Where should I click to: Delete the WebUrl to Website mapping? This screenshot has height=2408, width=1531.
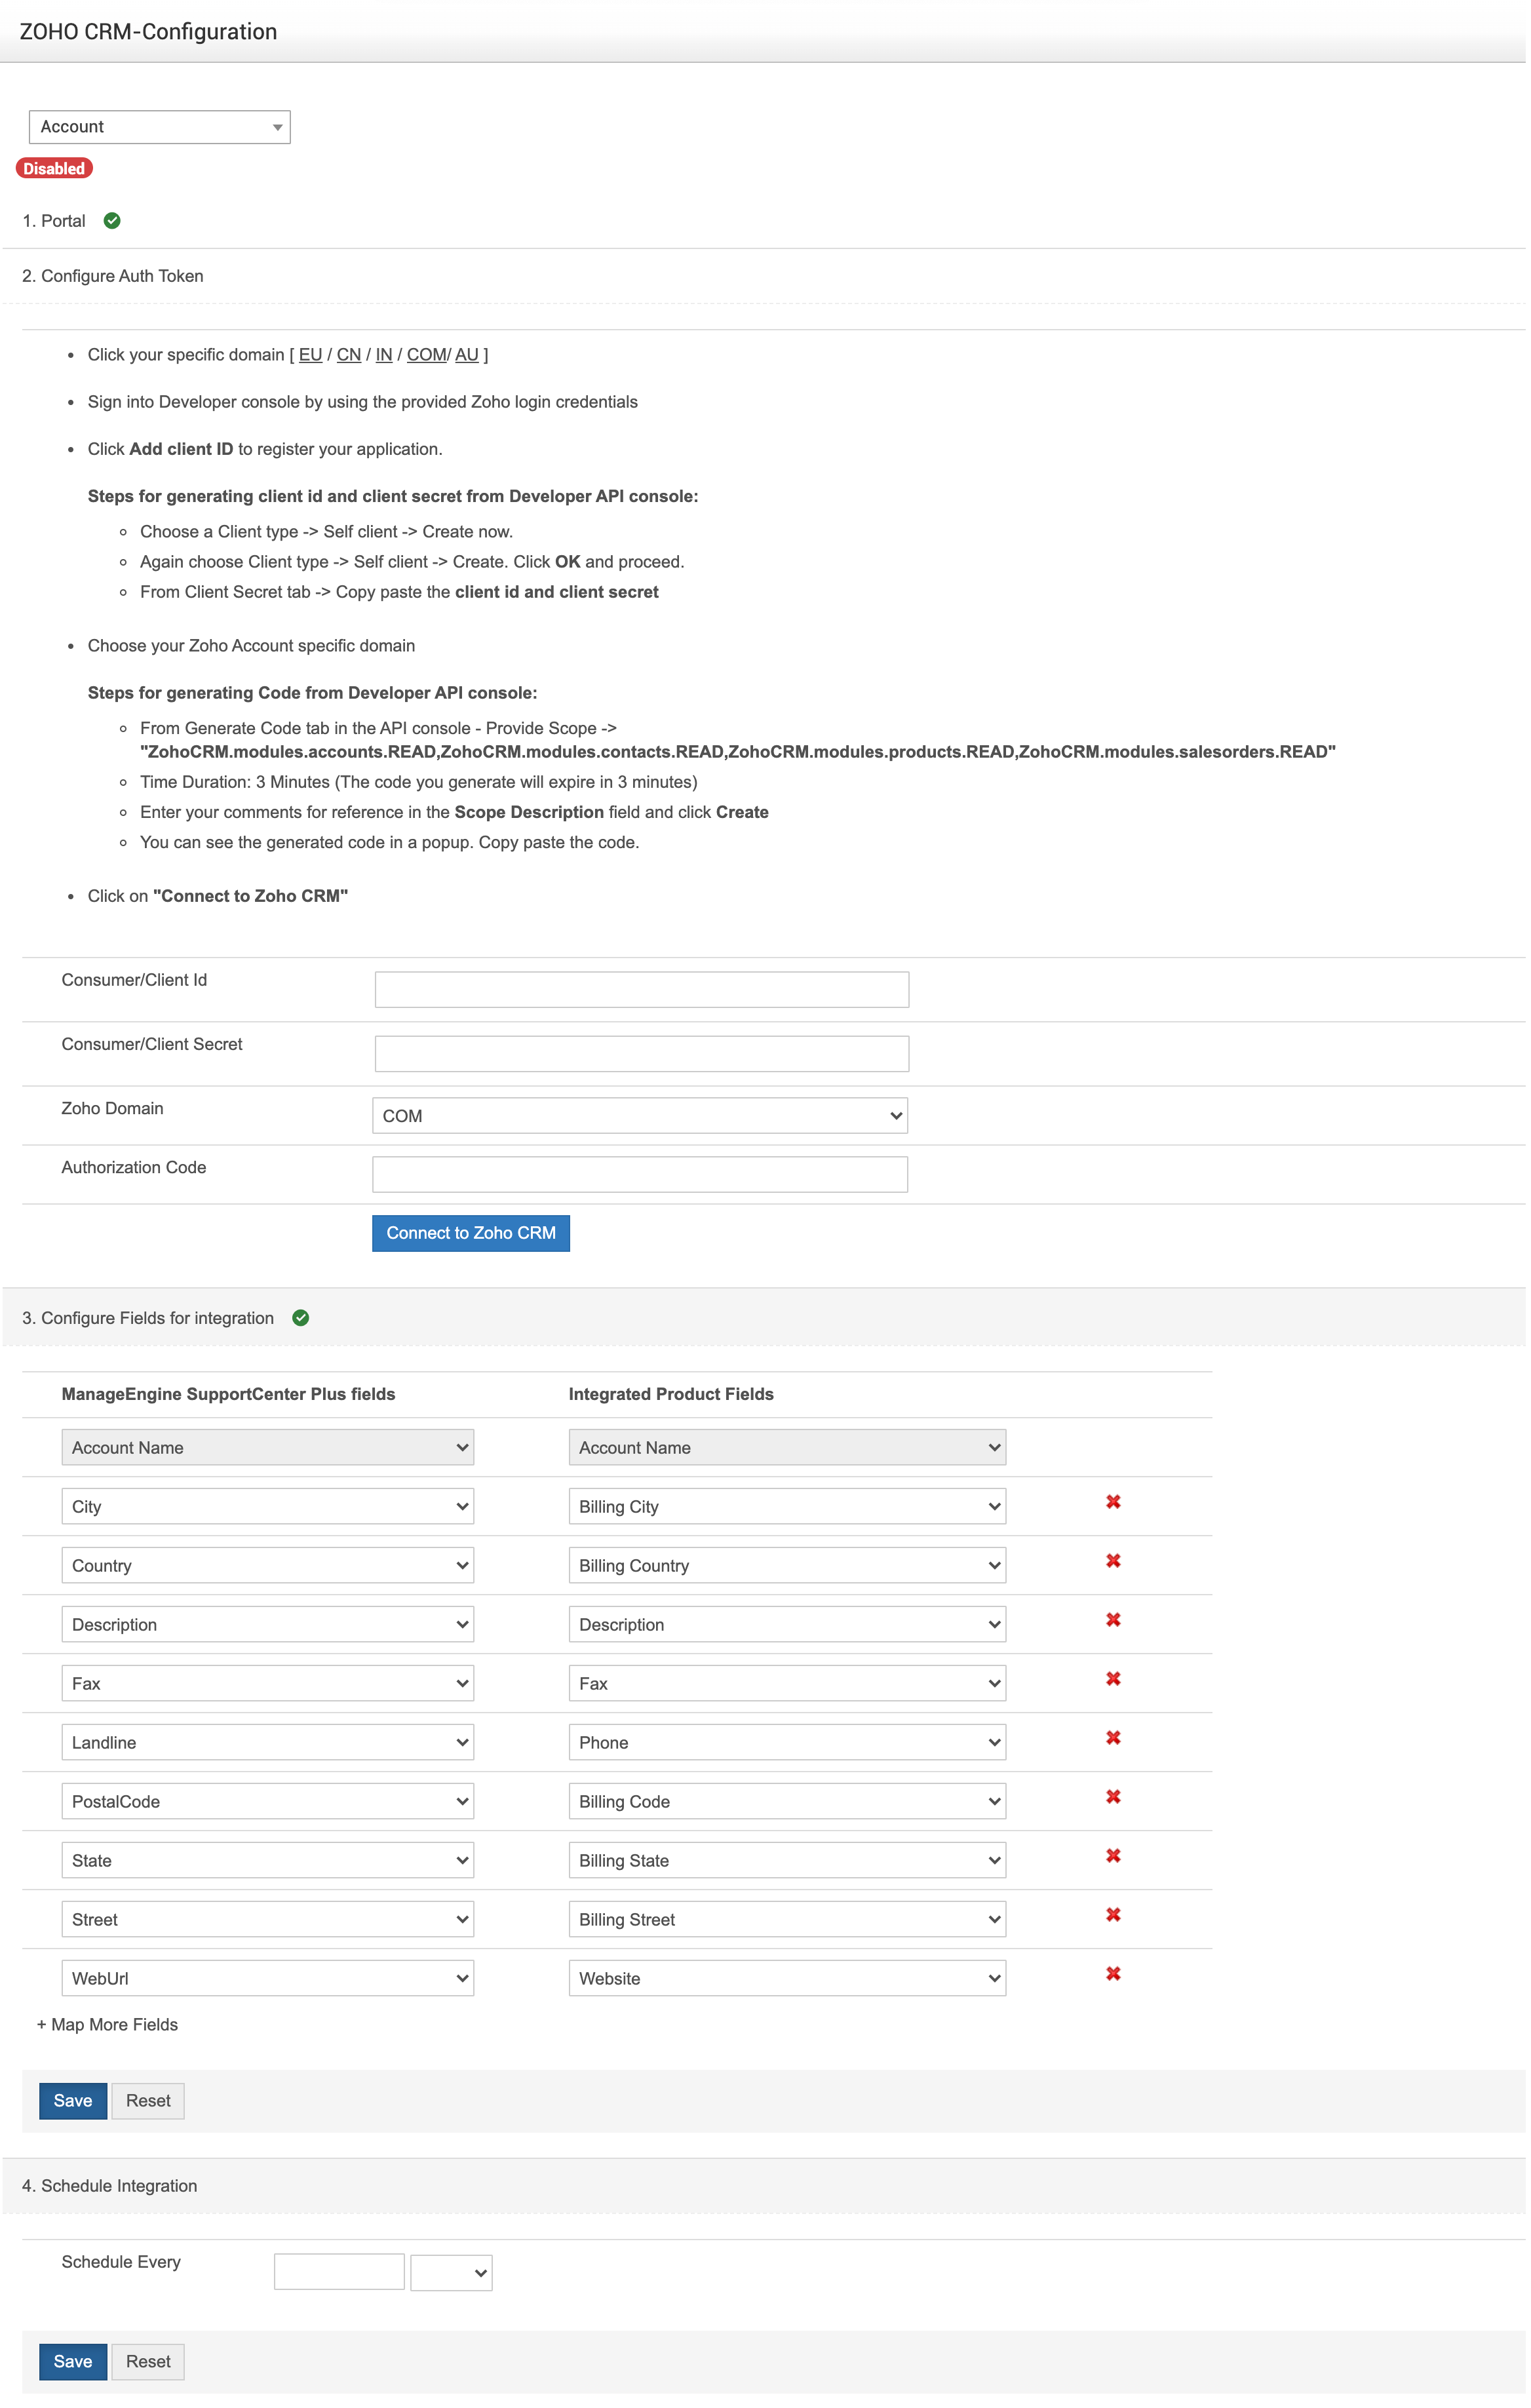(x=1113, y=1973)
